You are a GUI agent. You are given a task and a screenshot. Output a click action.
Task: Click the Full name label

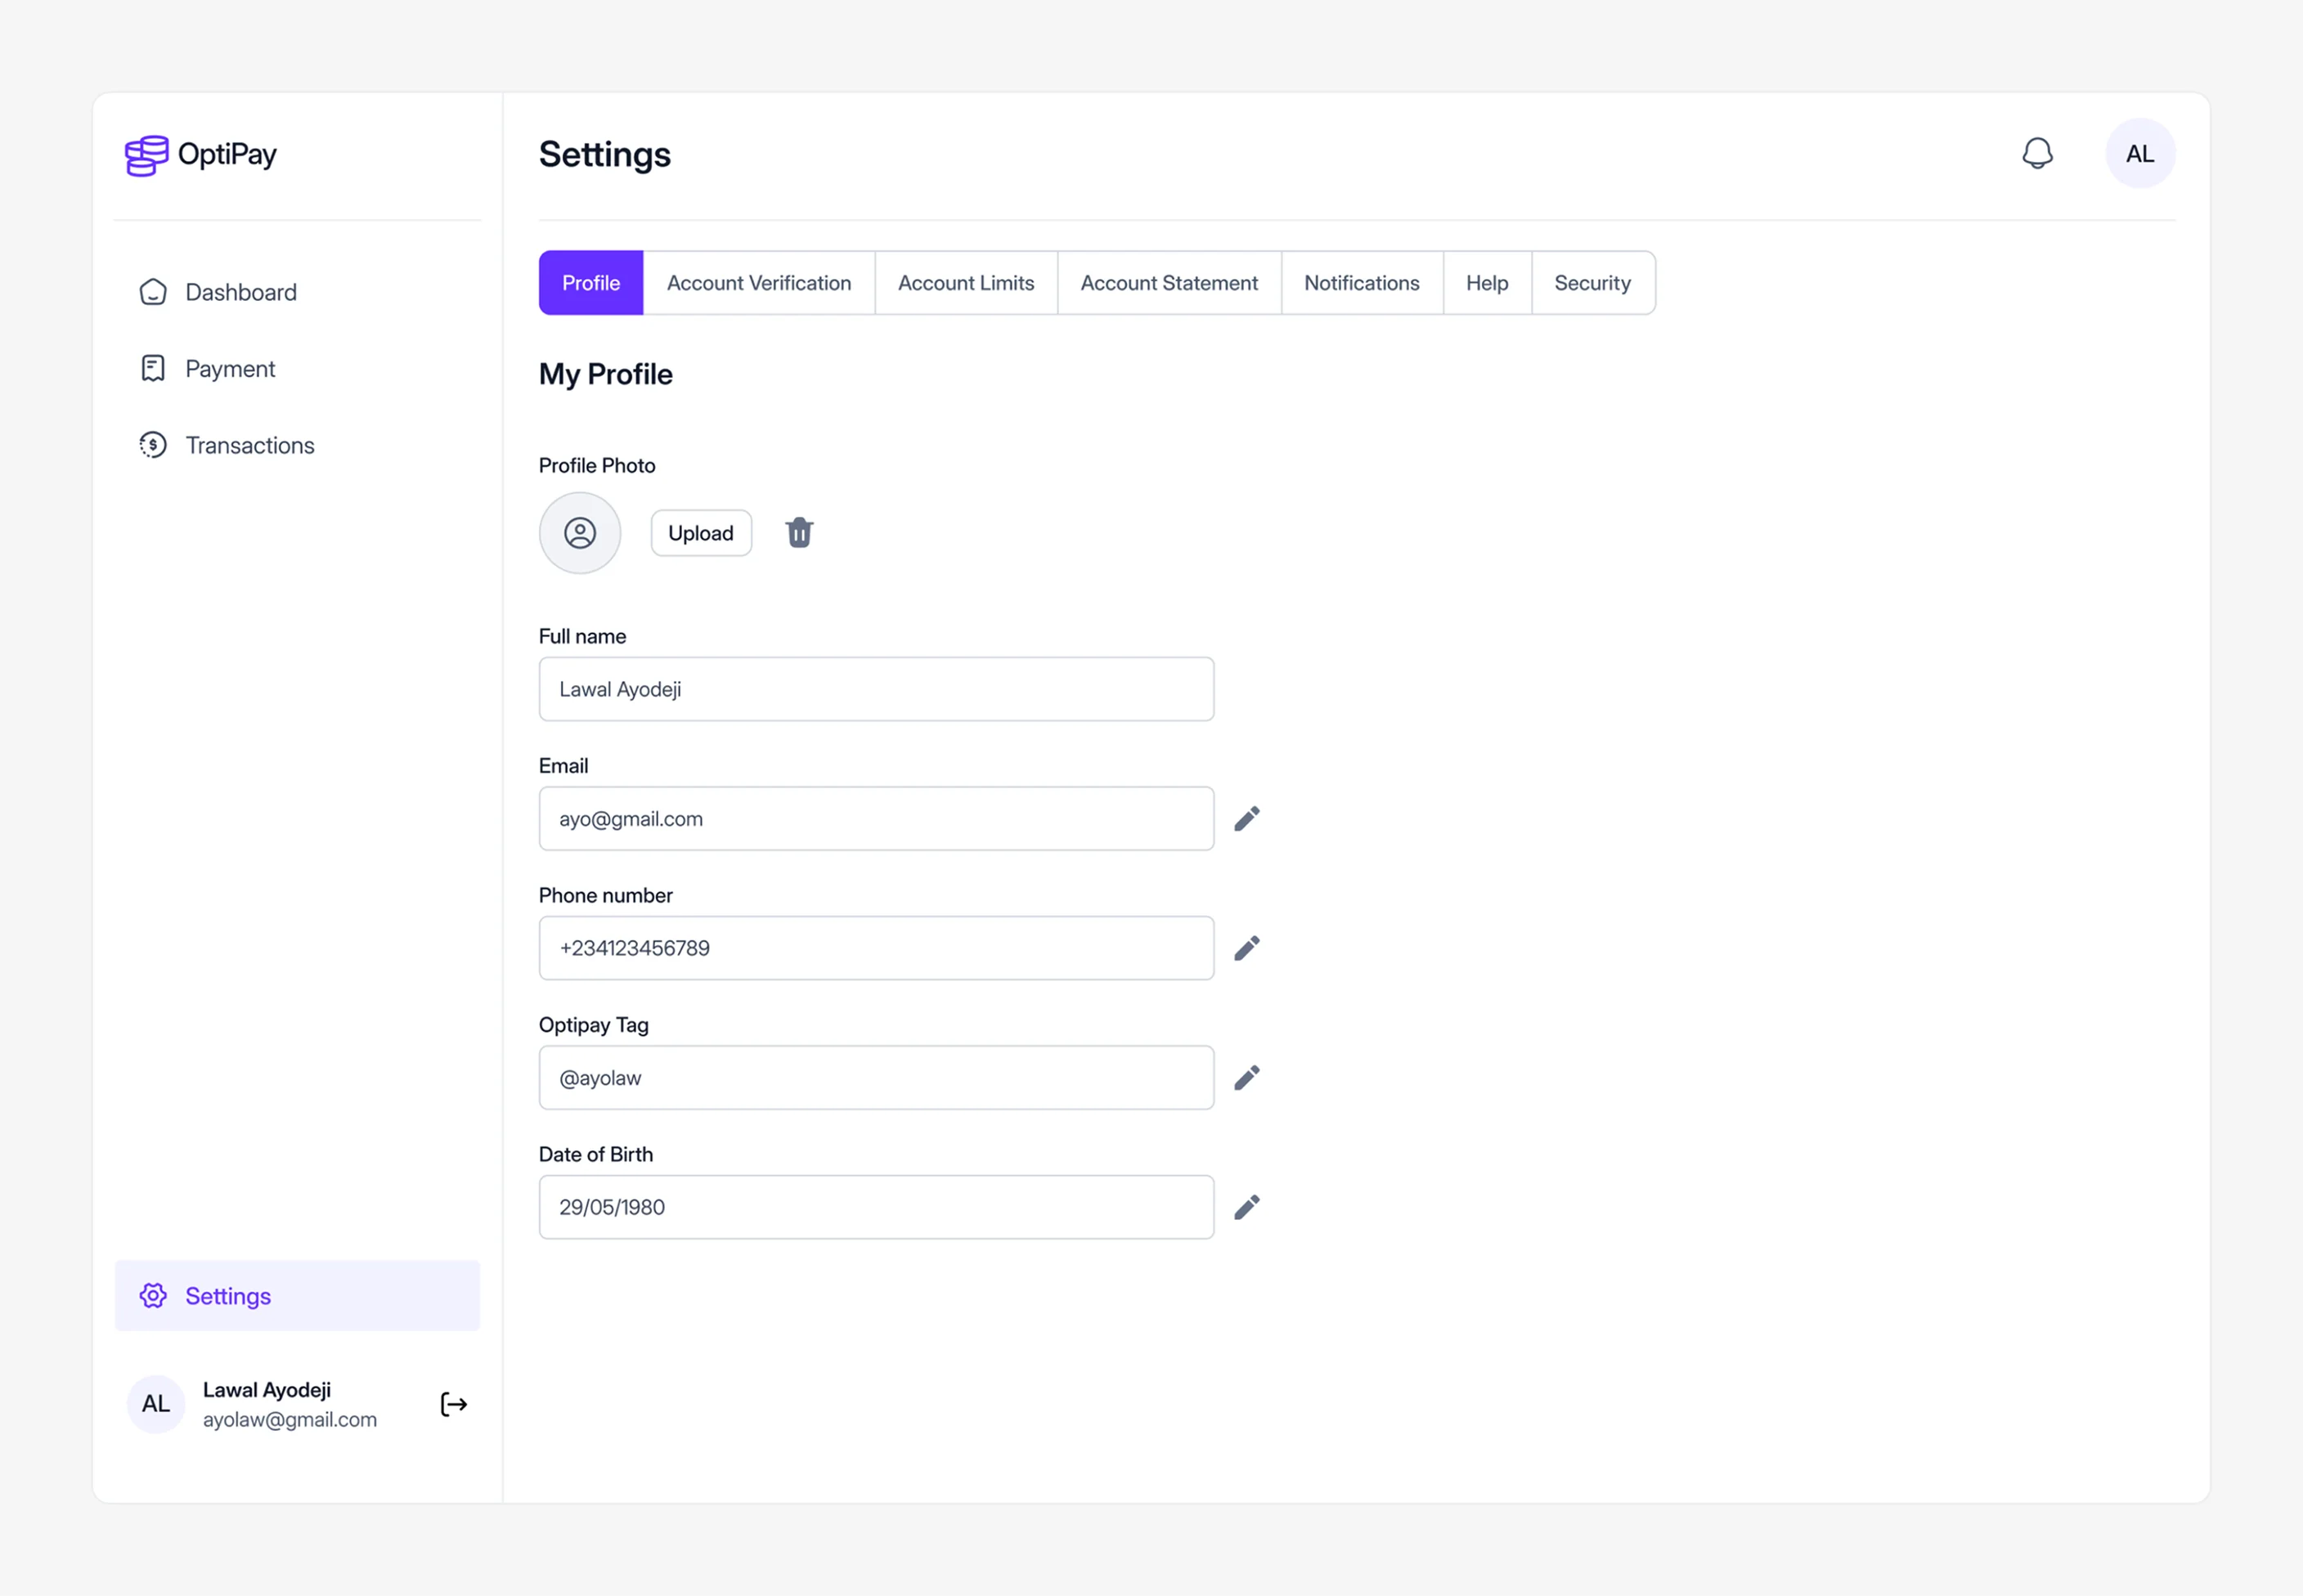tap(582, 636)
